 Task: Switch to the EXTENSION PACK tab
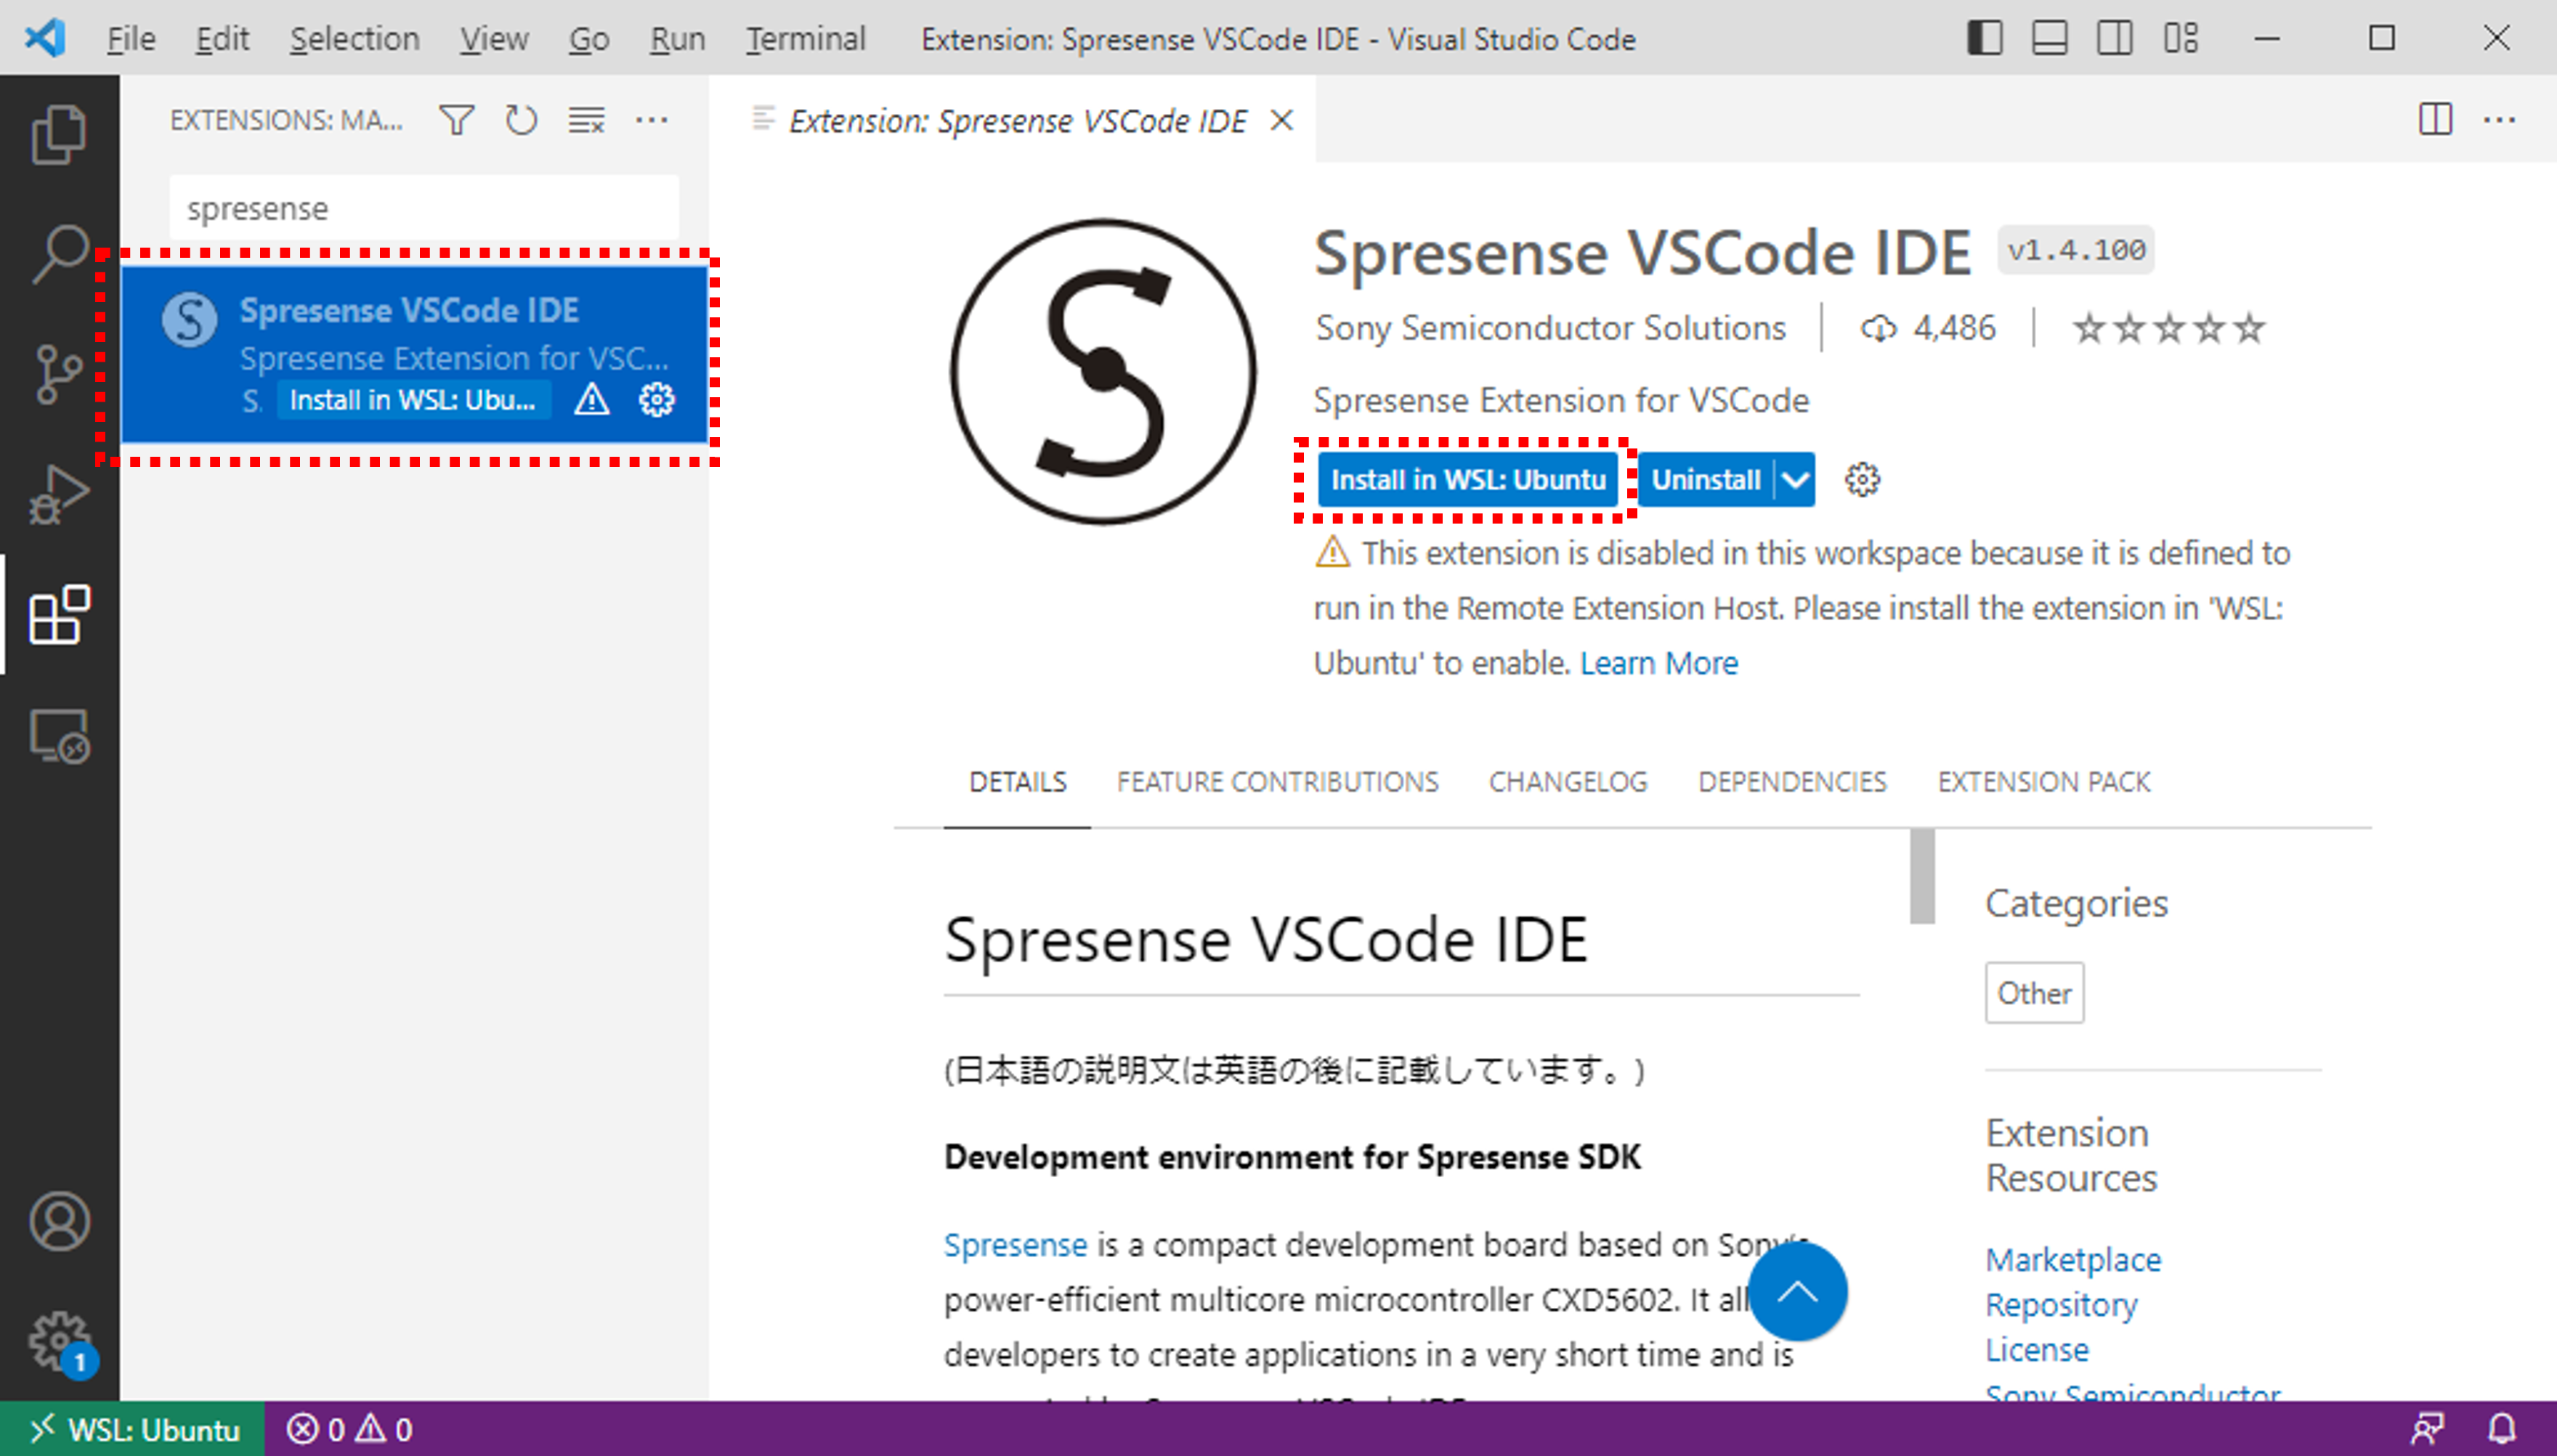tap(2044, 781)
